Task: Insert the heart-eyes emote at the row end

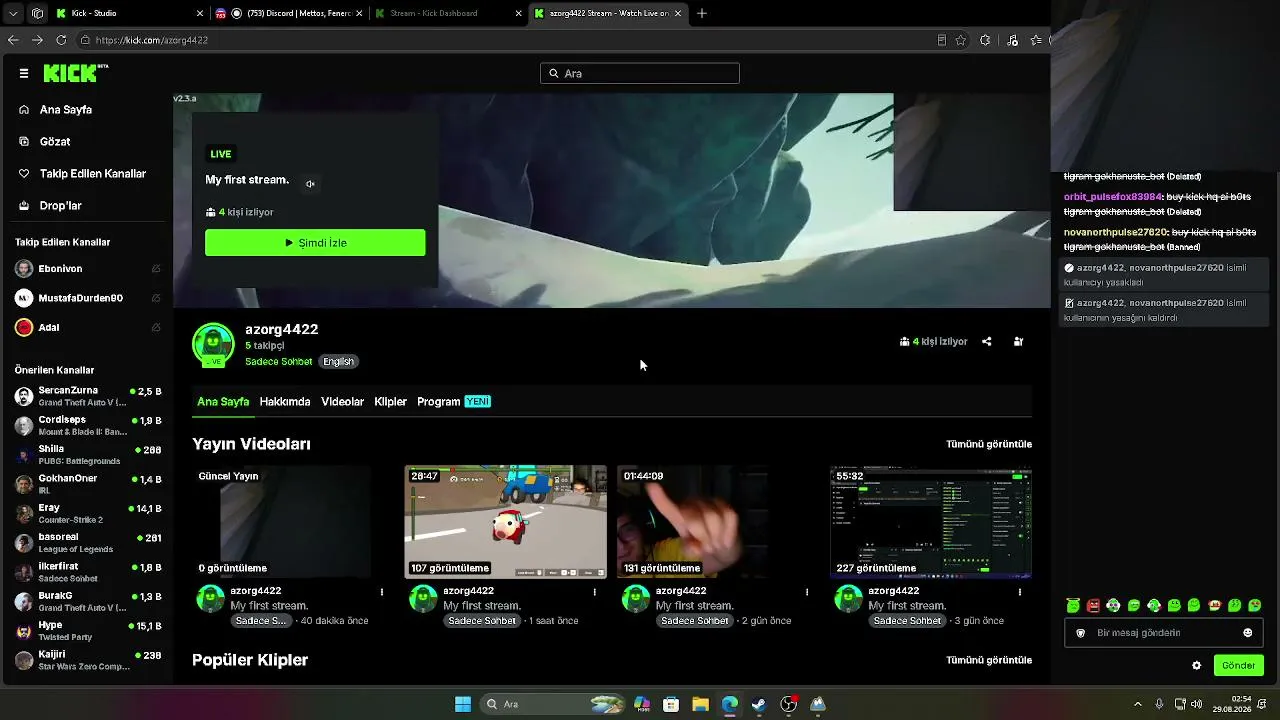Action: click(1255, 606)
